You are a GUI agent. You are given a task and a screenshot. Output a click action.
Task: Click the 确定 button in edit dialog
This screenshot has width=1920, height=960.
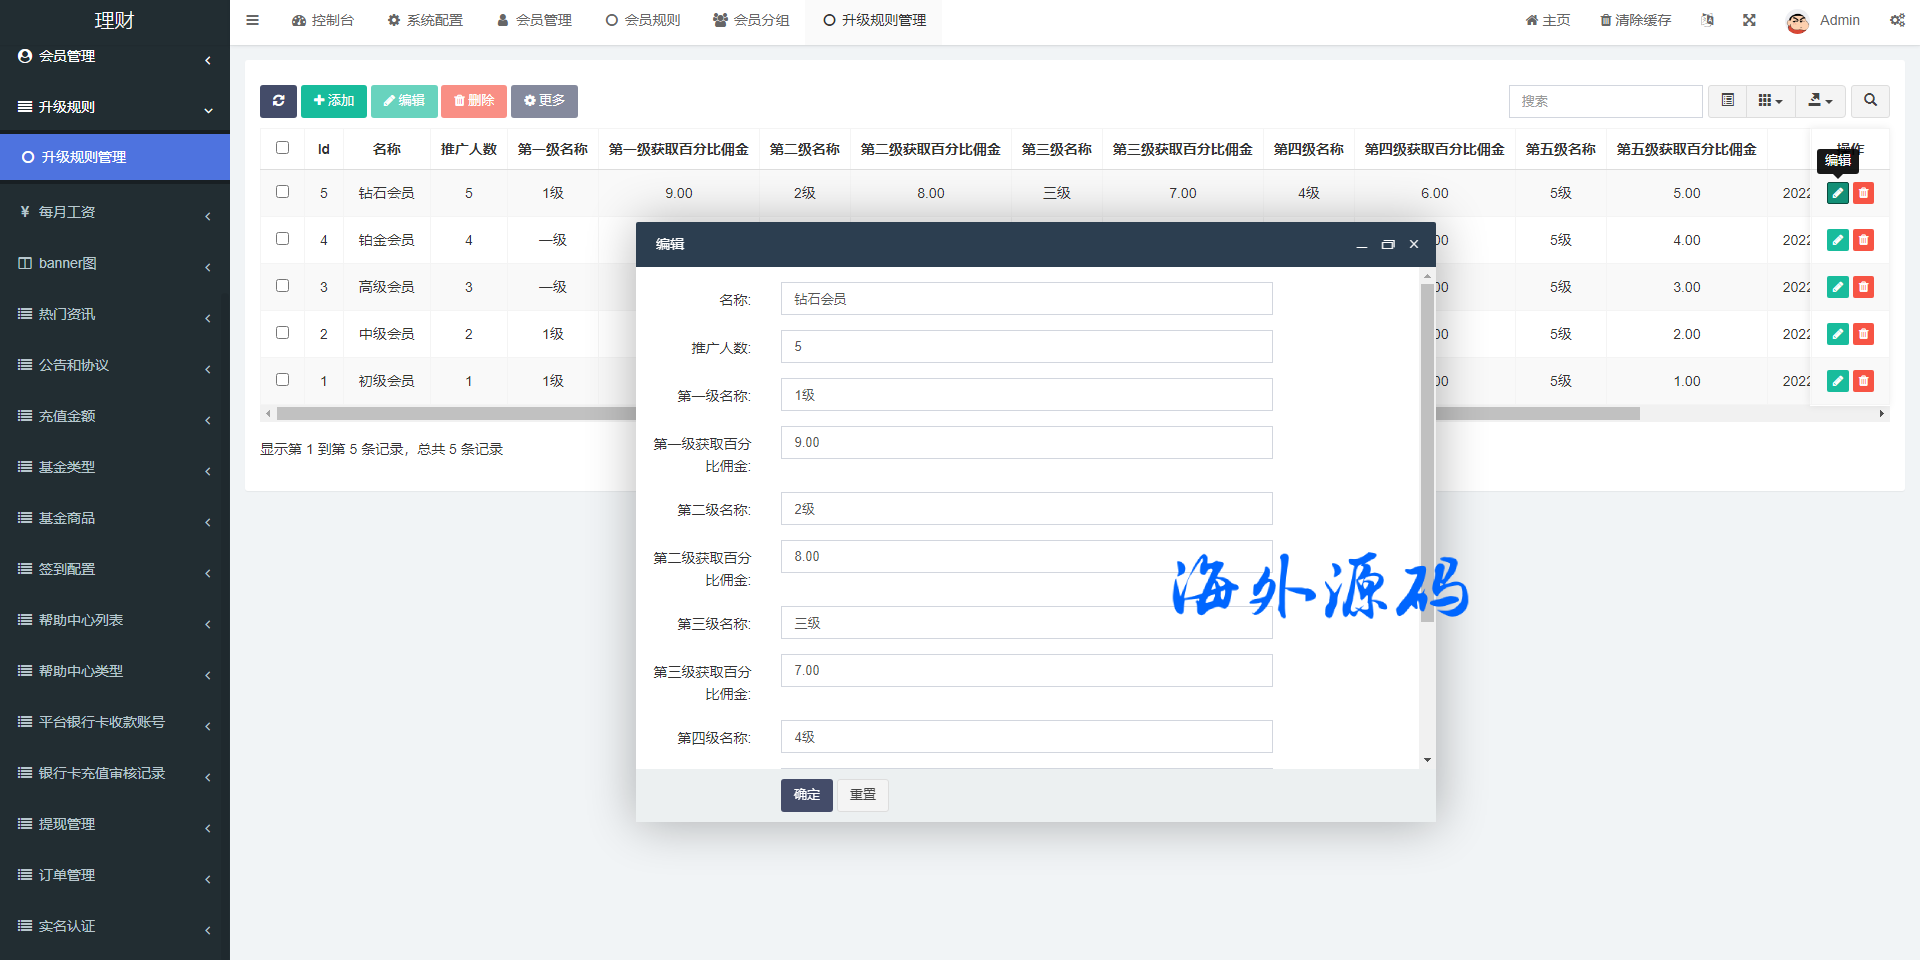806,795
